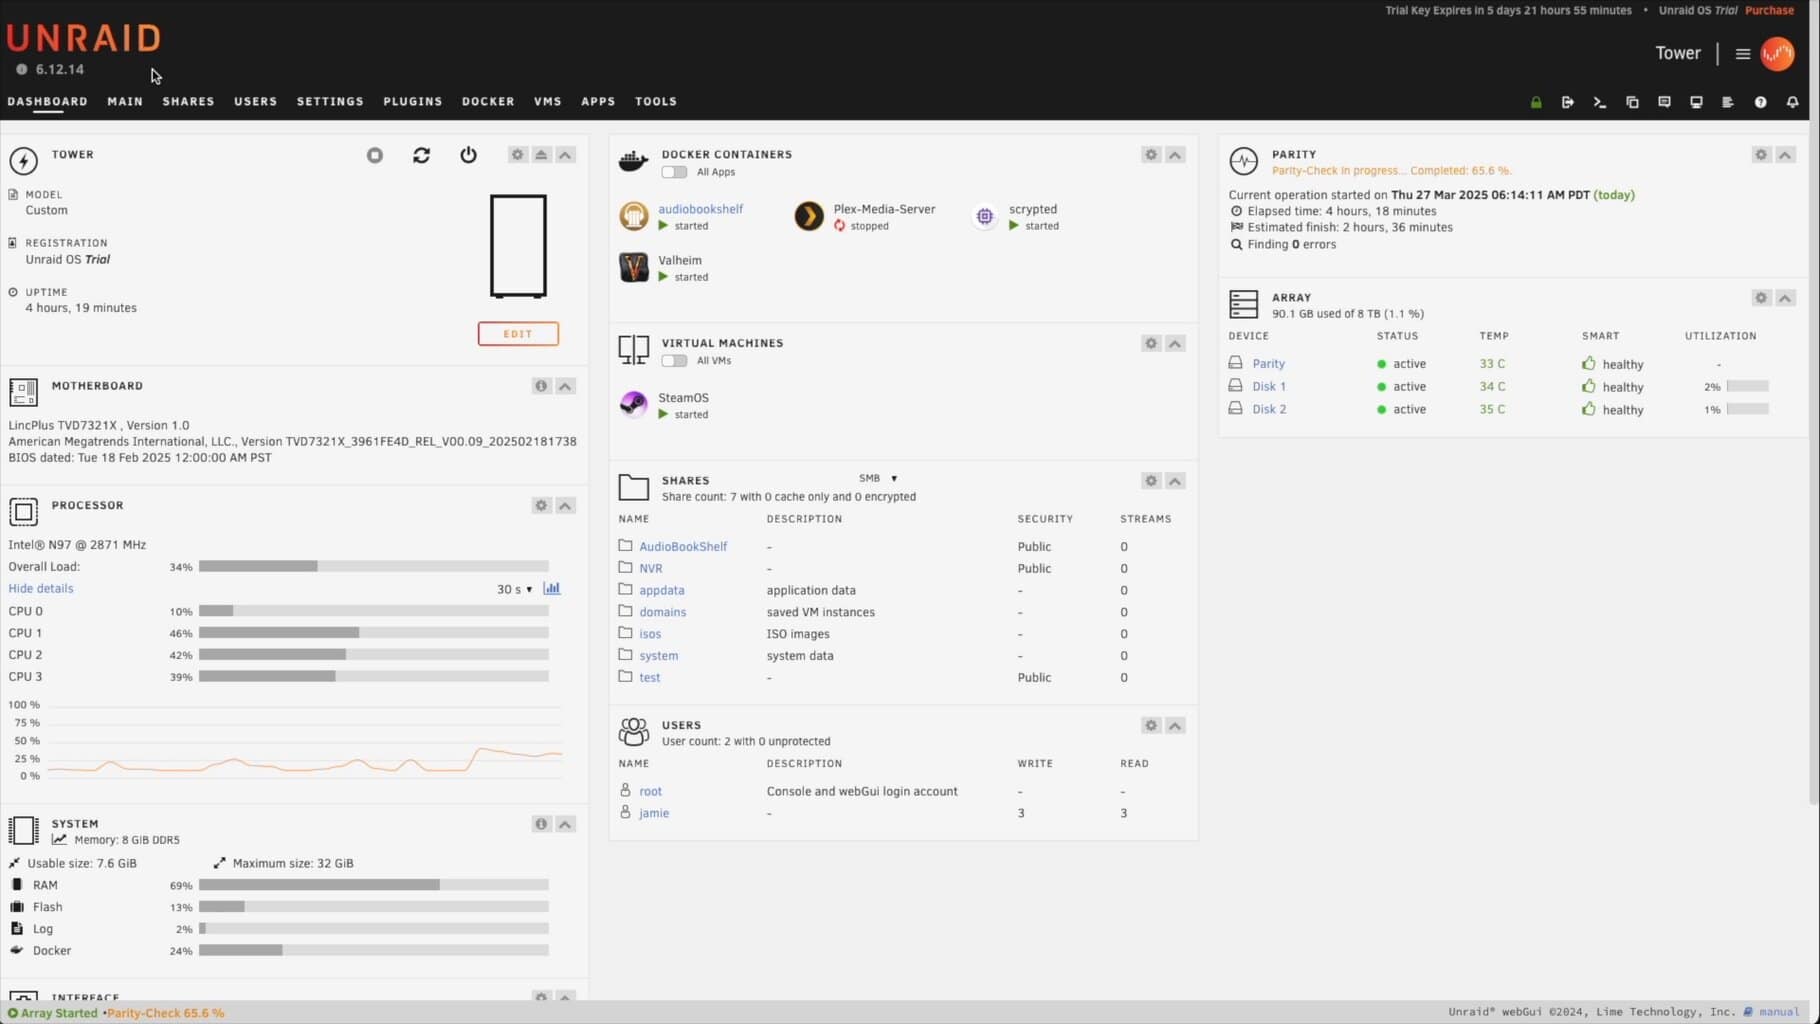Open Virtual Machines tile settings gear
Image resolution: width=1820 pixels, height=1024 pixels.
pos(1151,344)
